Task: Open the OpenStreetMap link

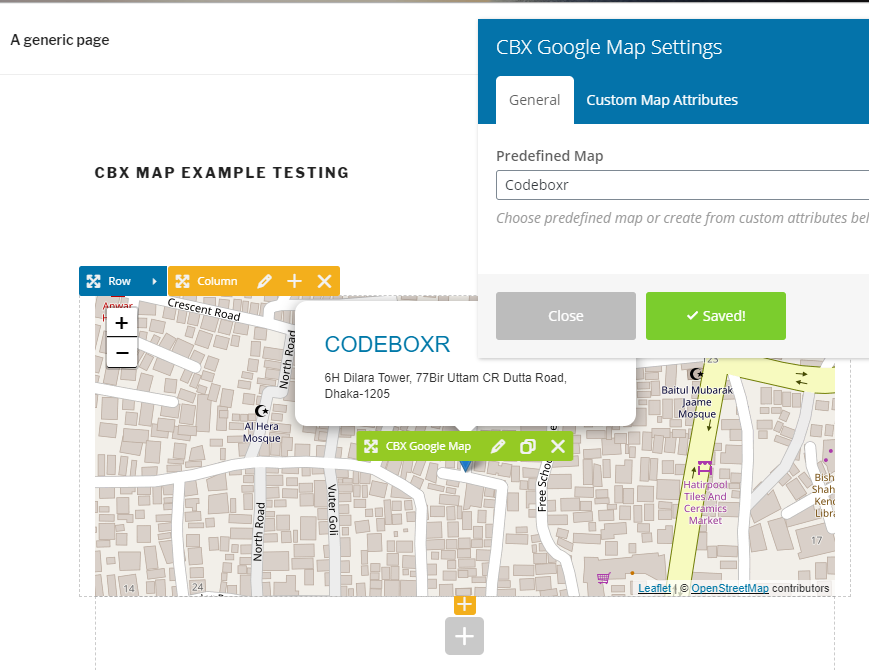Action: click(729, 588)
